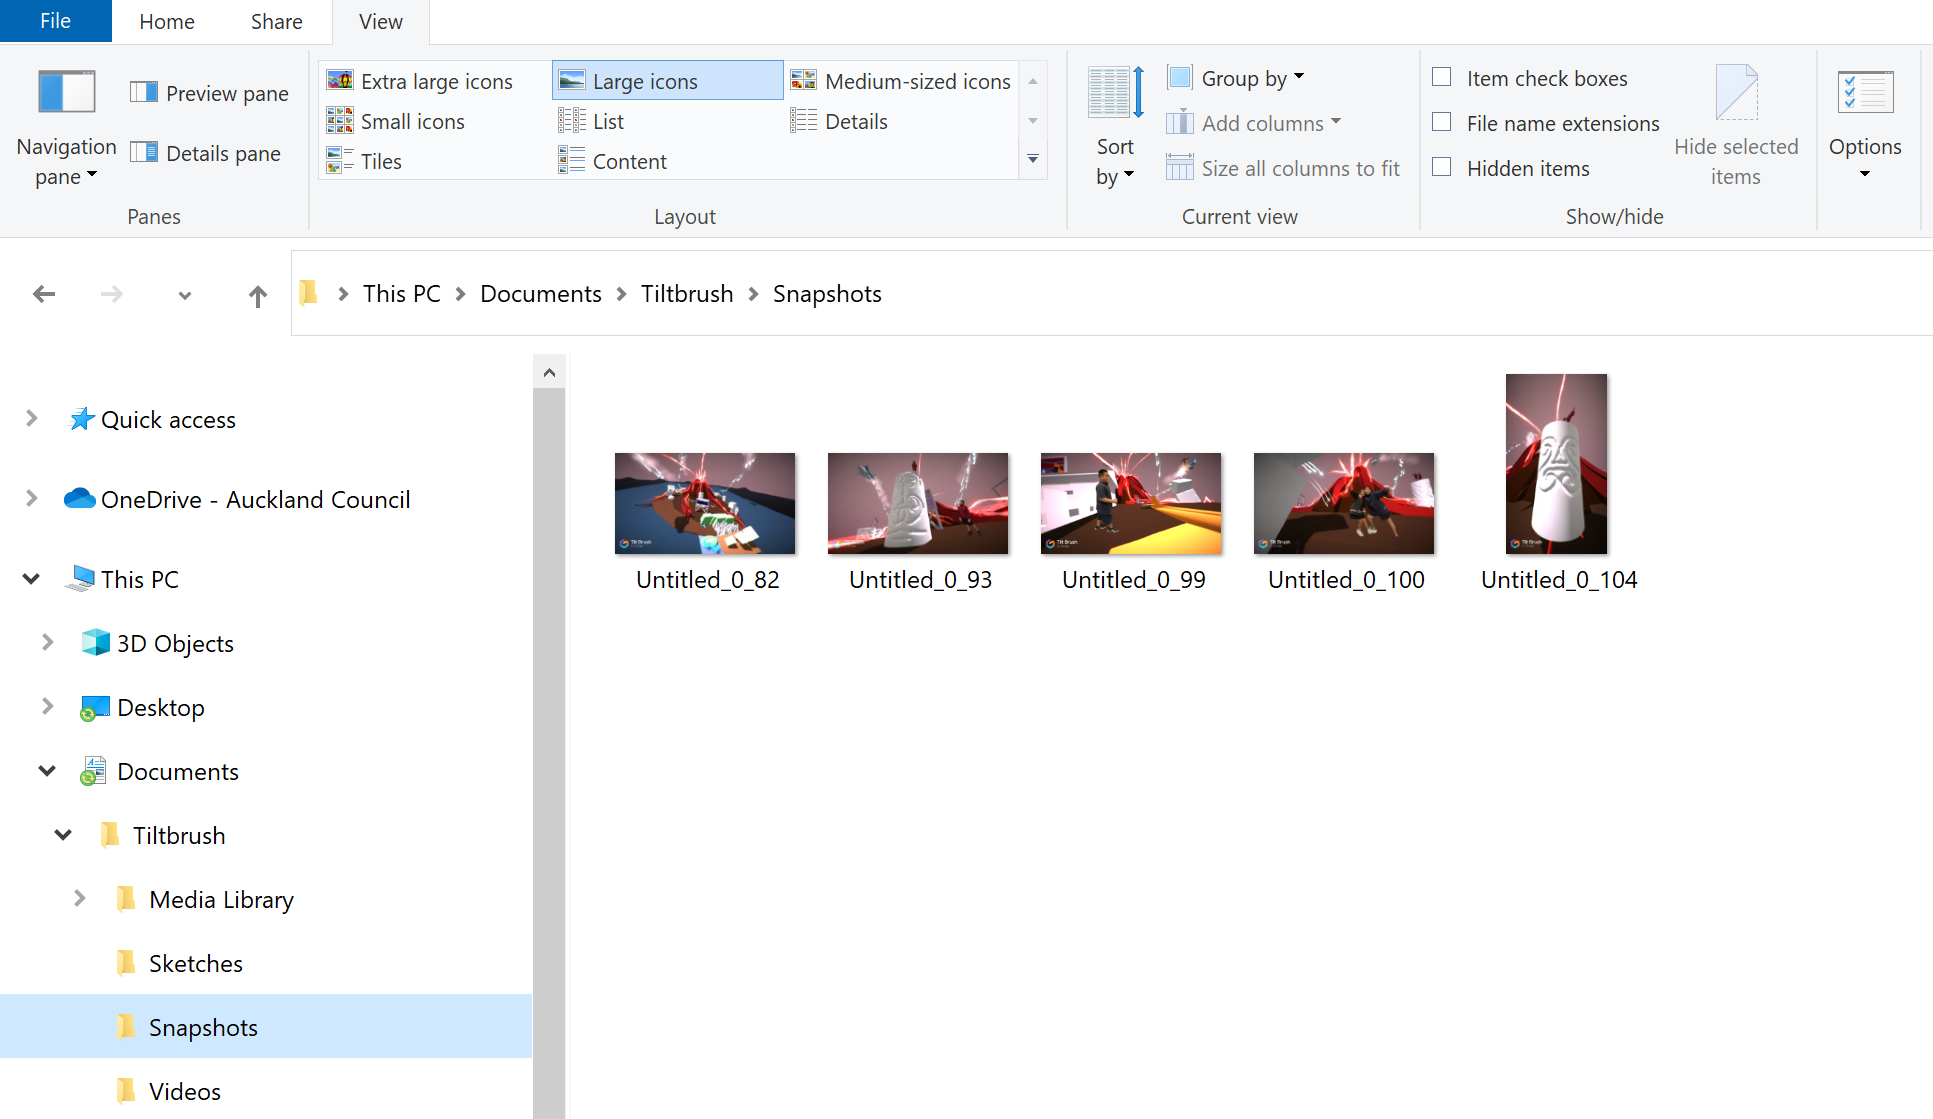Toggle the Preview pane

coord(209,92)
